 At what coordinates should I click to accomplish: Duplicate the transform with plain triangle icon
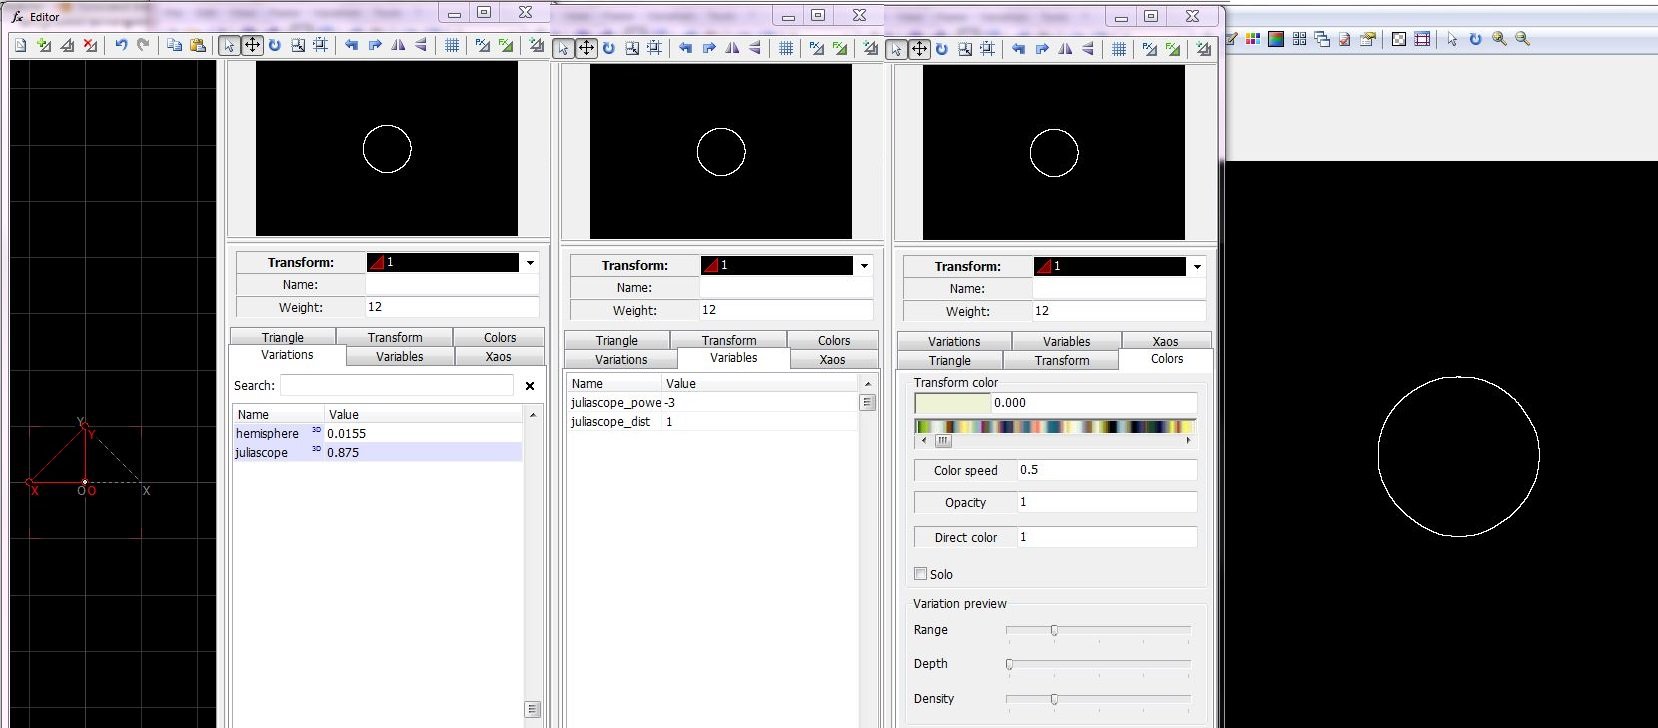click(67, 45)
